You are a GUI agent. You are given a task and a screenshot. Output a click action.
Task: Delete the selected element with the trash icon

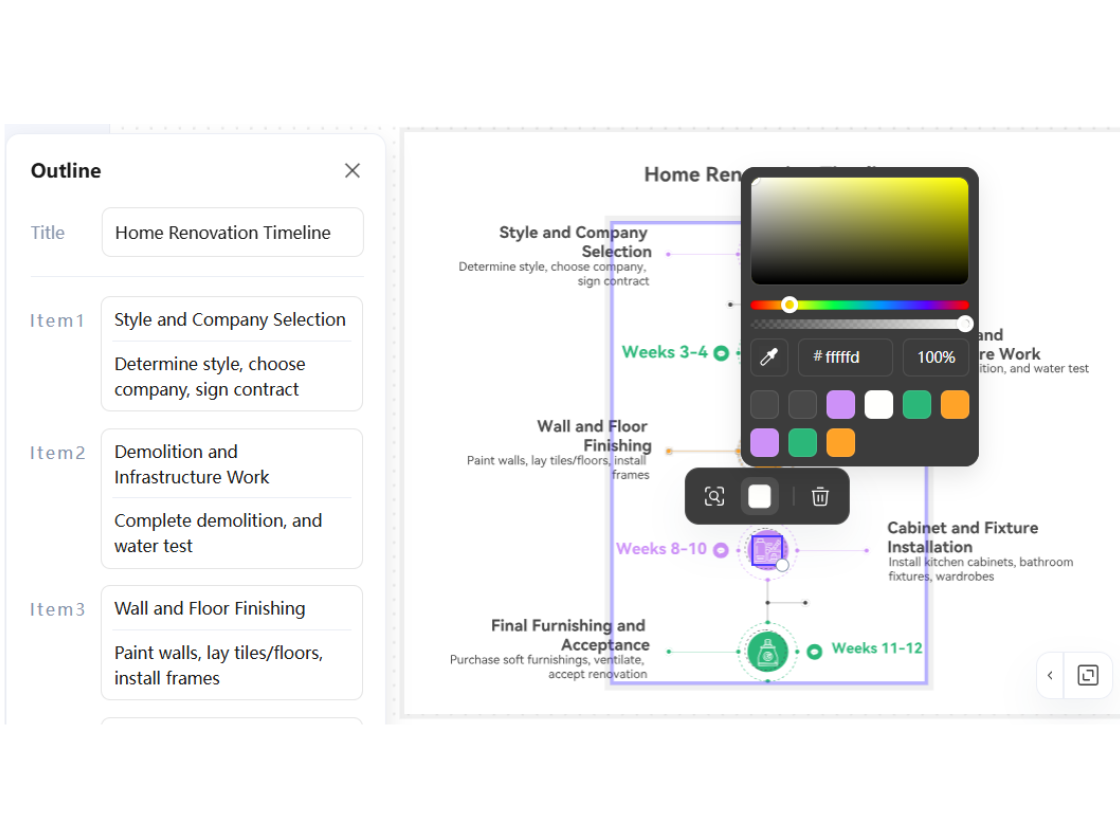pos(820,497)
